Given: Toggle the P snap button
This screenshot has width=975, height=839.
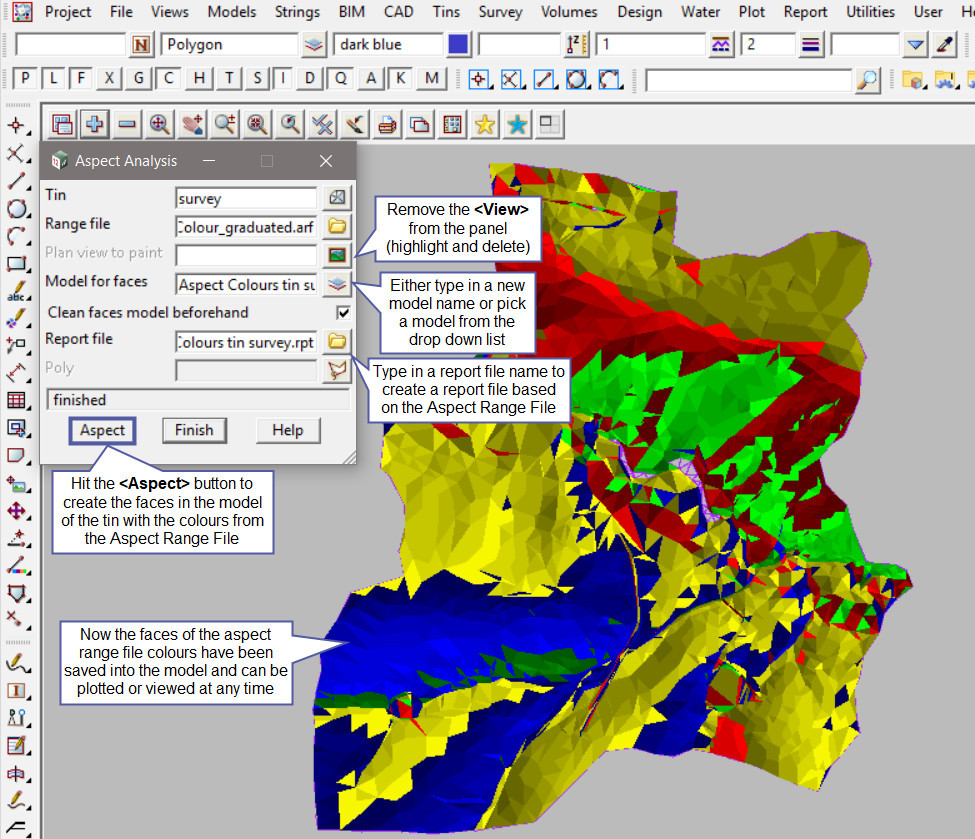Looking at the screenshot, I should (x=26, y=79).
